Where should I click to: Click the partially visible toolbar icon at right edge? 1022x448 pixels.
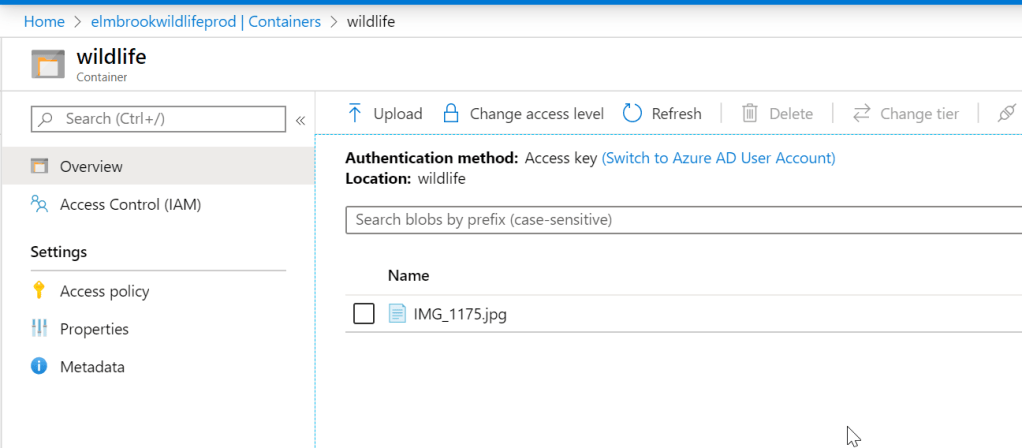coord(1006,114)
